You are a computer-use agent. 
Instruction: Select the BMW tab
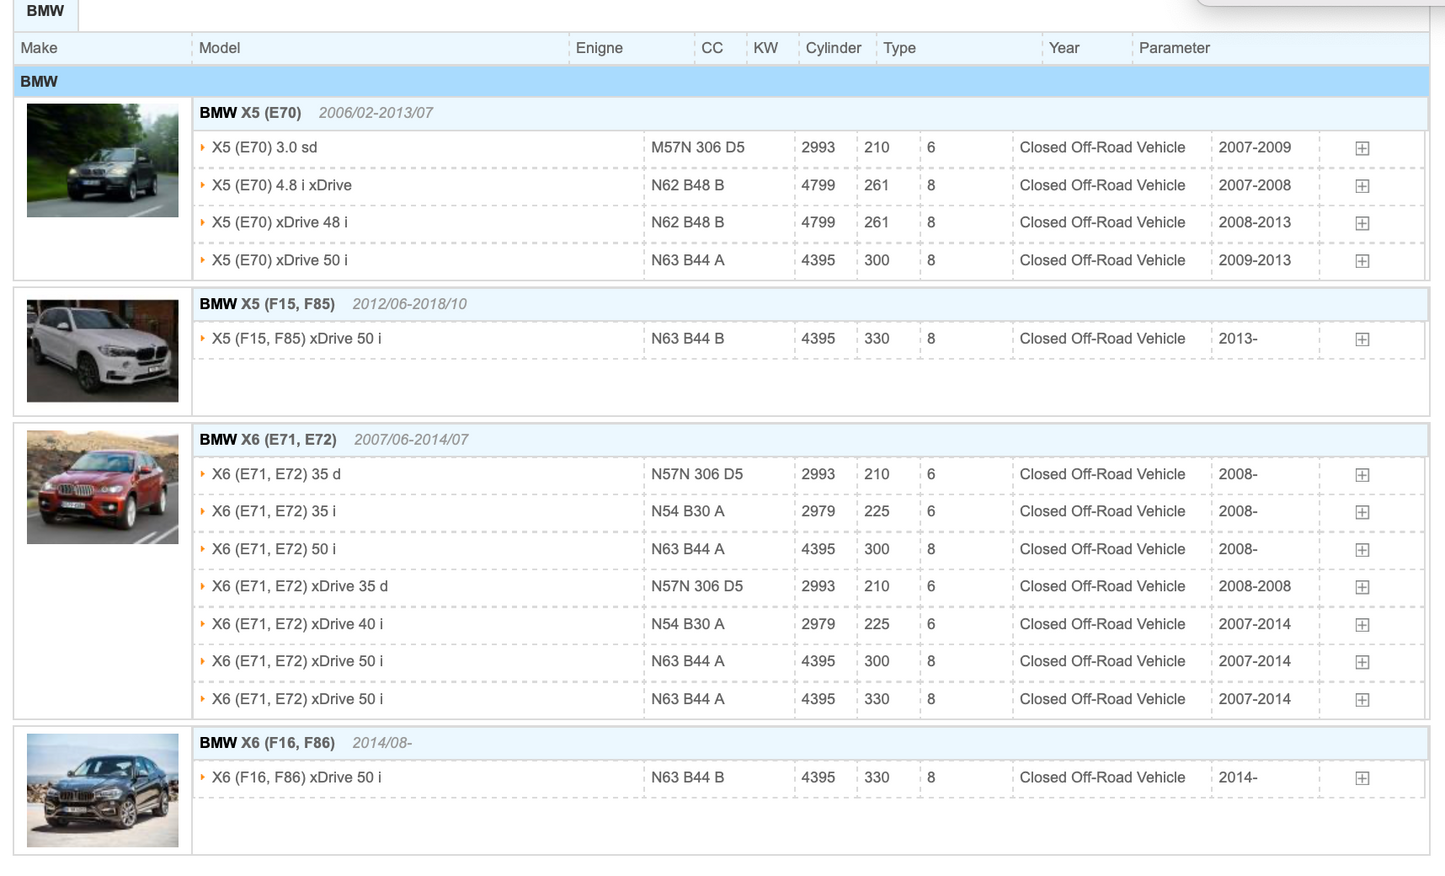coord(45,12)
